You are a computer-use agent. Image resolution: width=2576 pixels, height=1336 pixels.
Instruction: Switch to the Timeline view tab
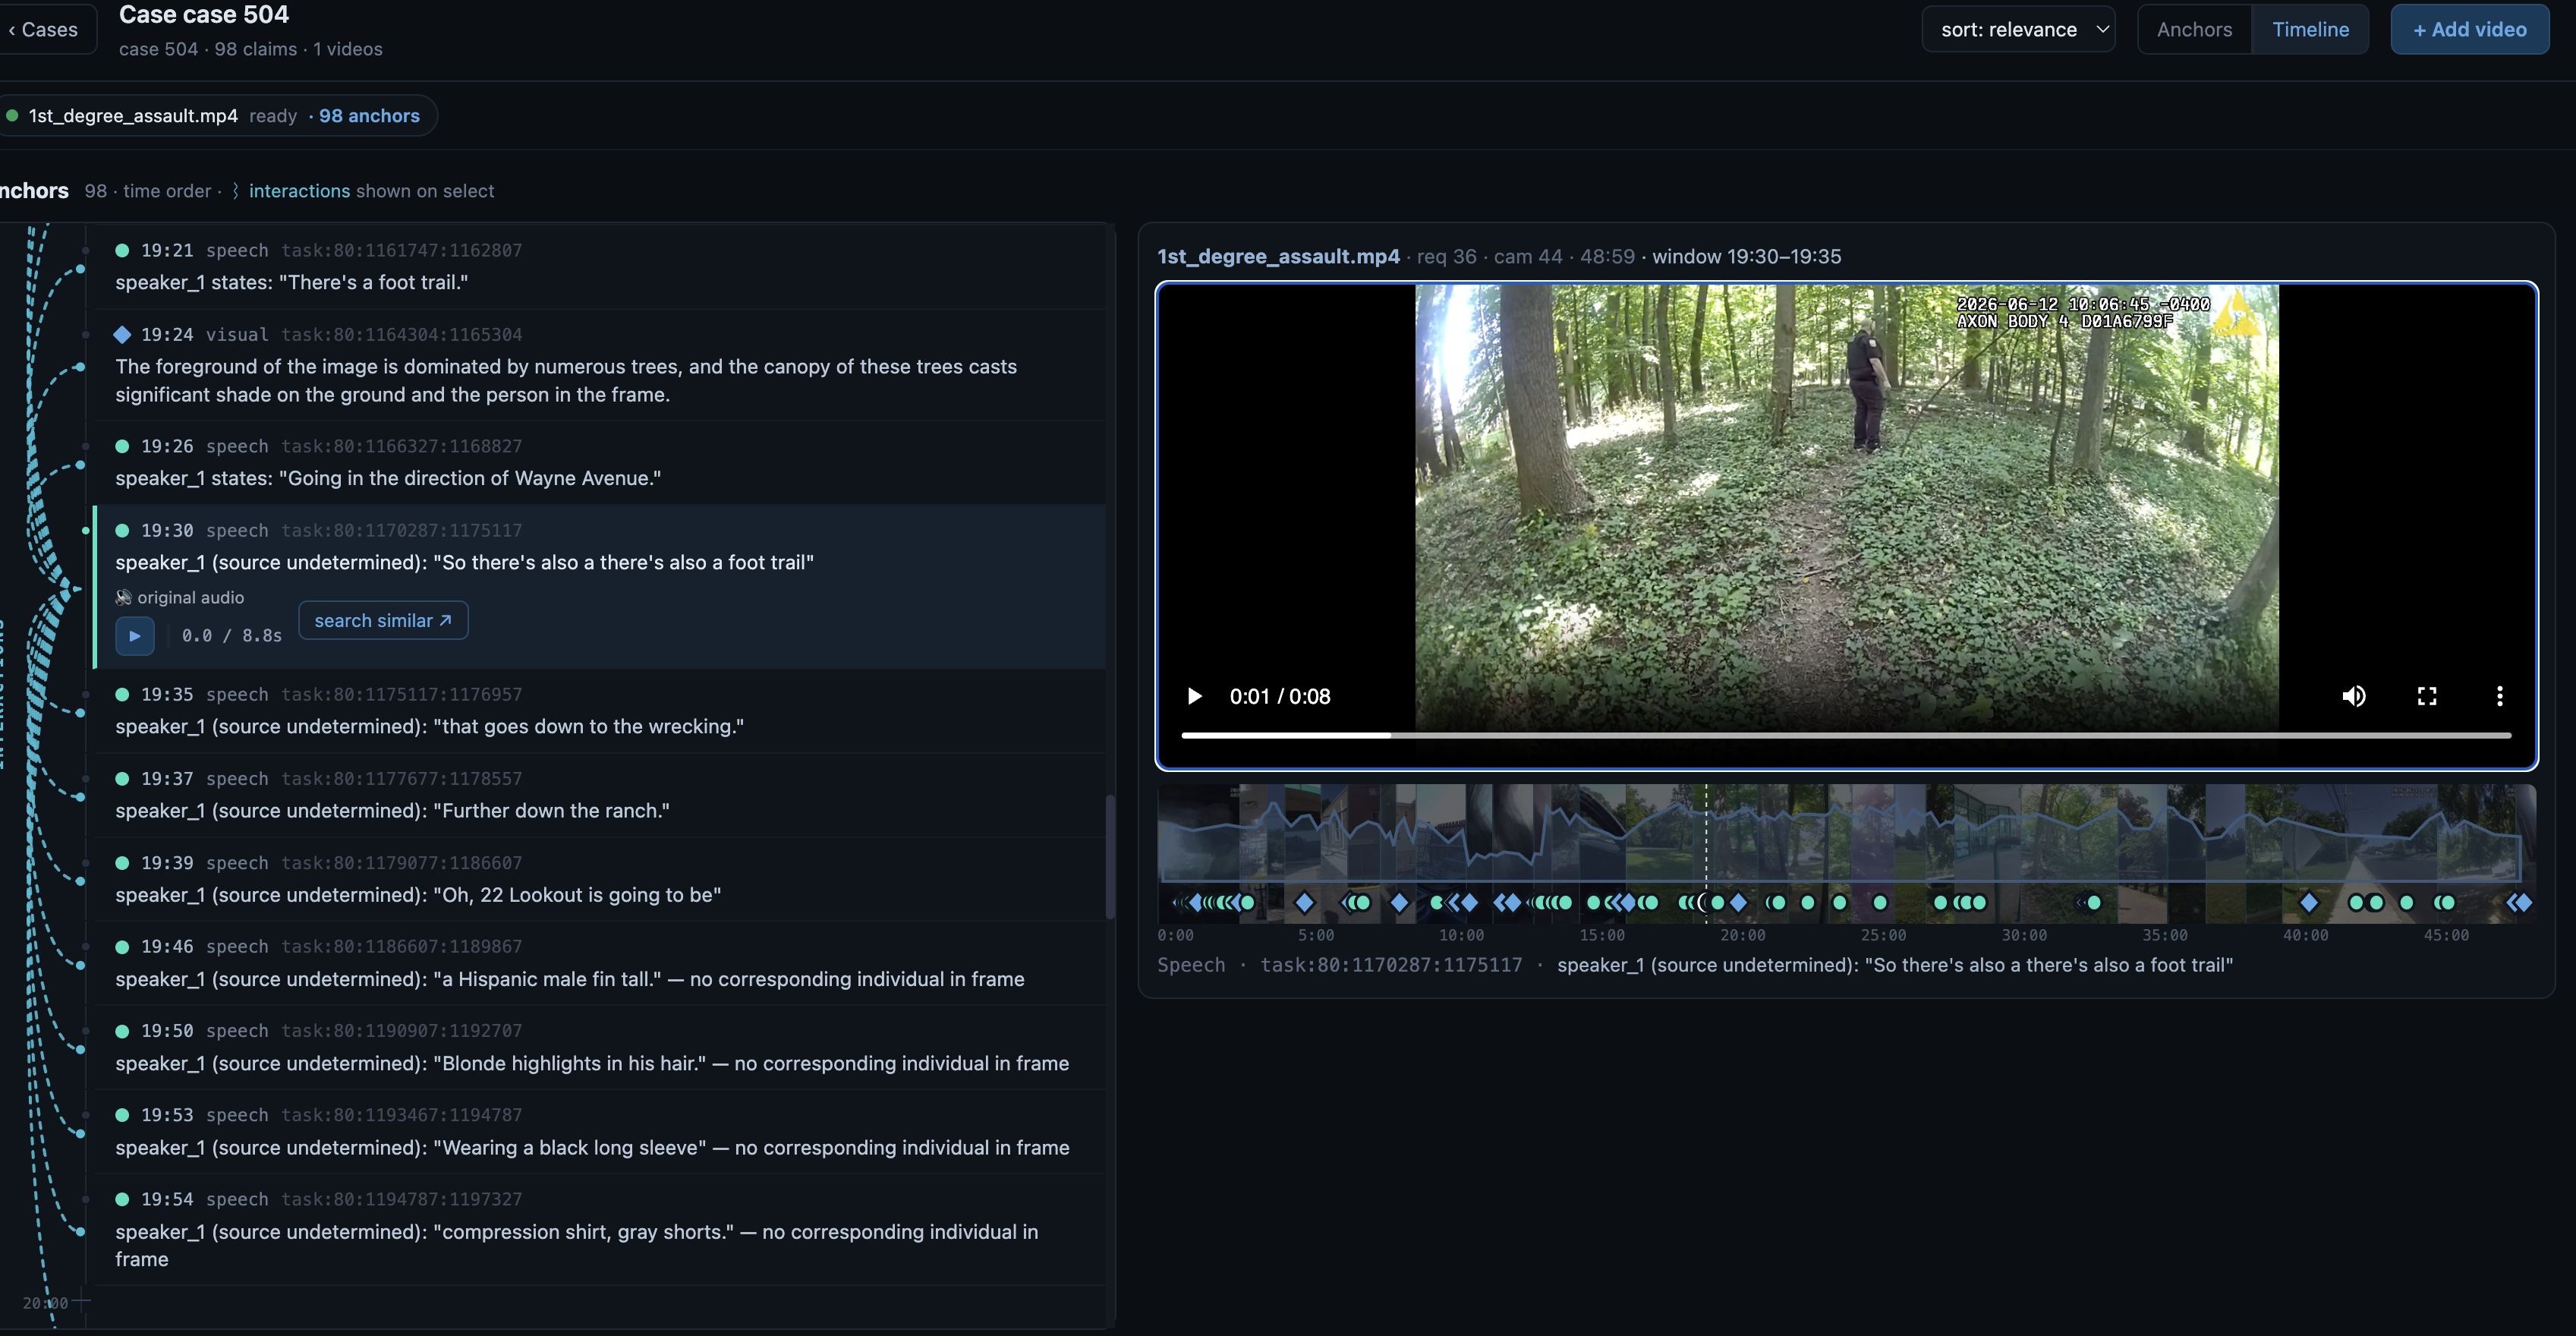click(x=2310, y=29)
